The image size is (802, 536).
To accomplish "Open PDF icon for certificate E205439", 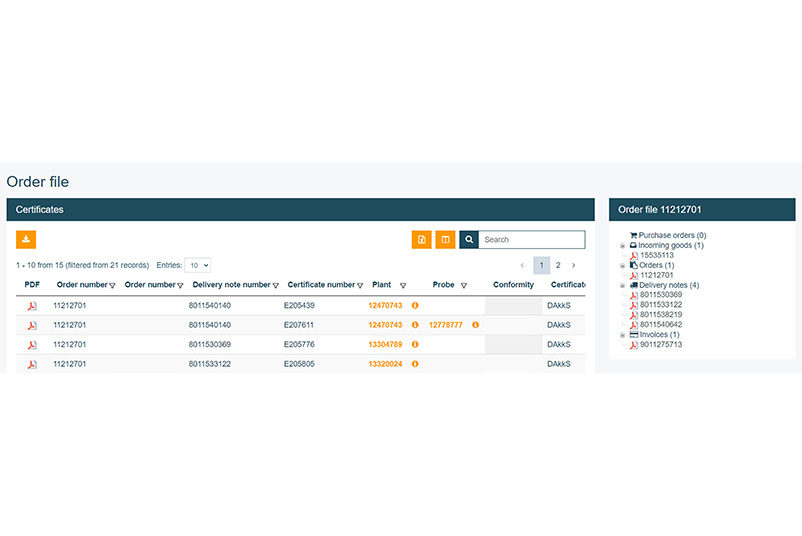I will 32,306.
